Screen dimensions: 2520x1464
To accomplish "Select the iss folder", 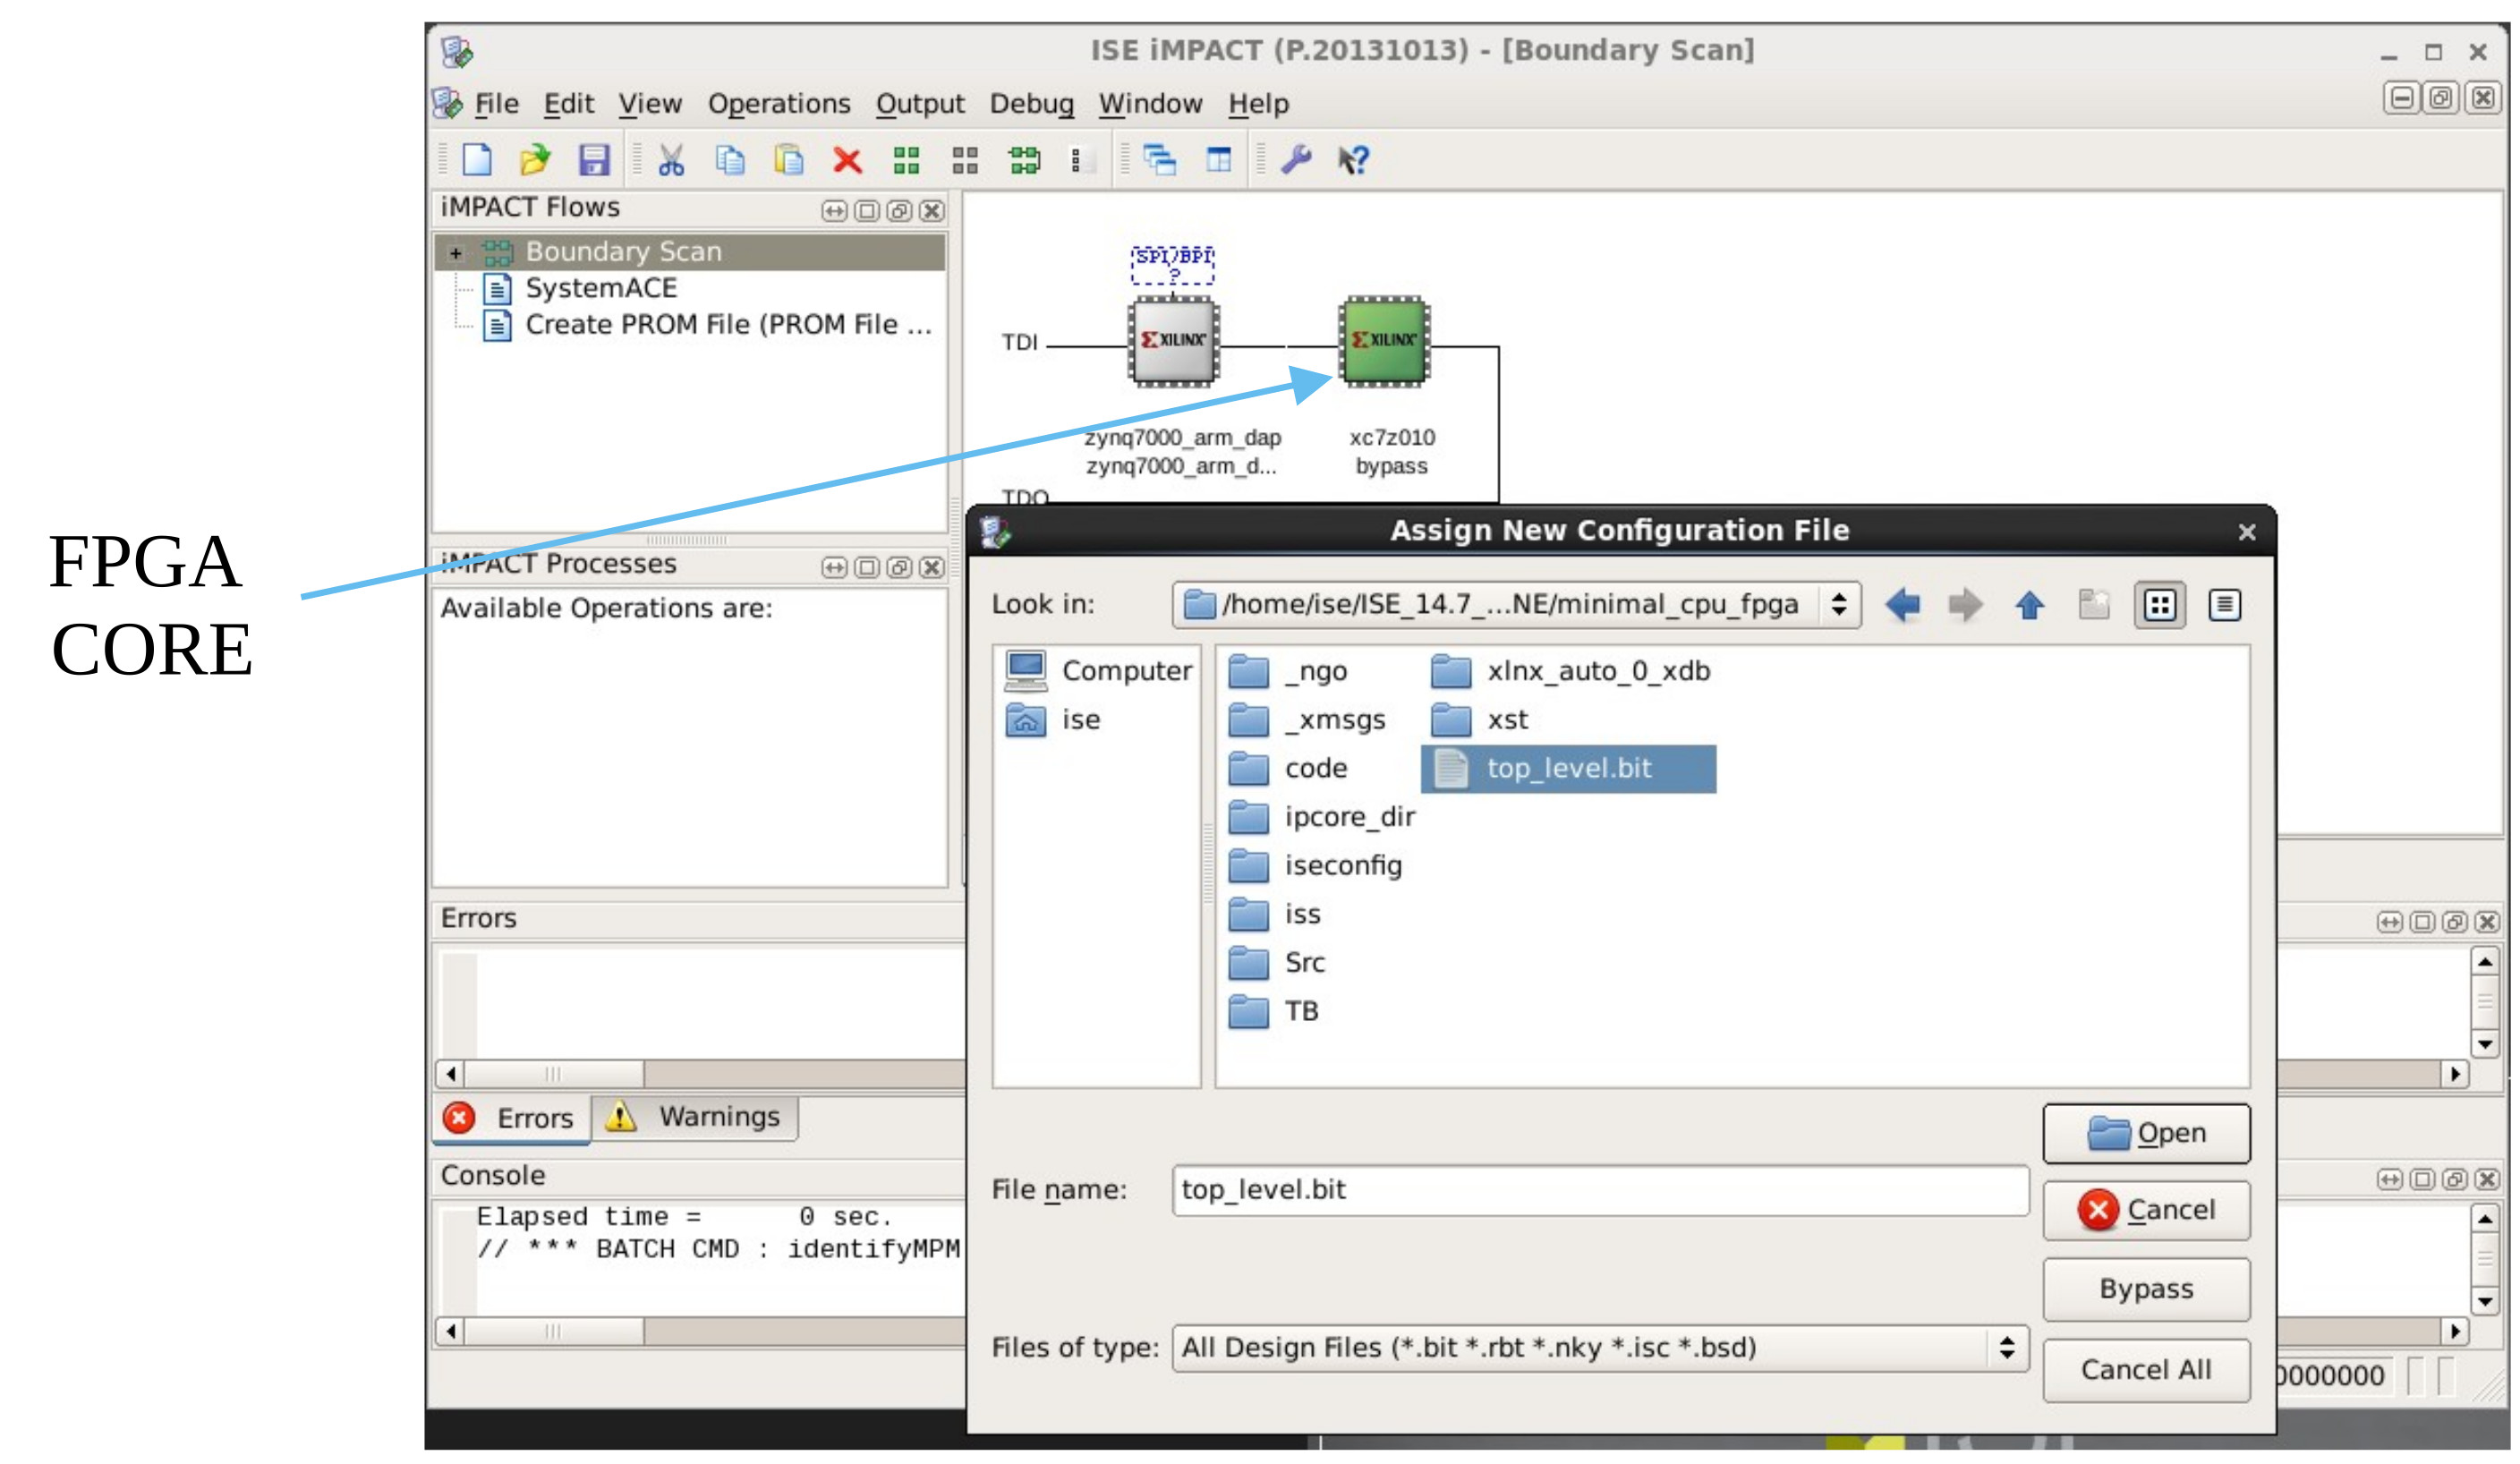I will (x=1275, y=914).
